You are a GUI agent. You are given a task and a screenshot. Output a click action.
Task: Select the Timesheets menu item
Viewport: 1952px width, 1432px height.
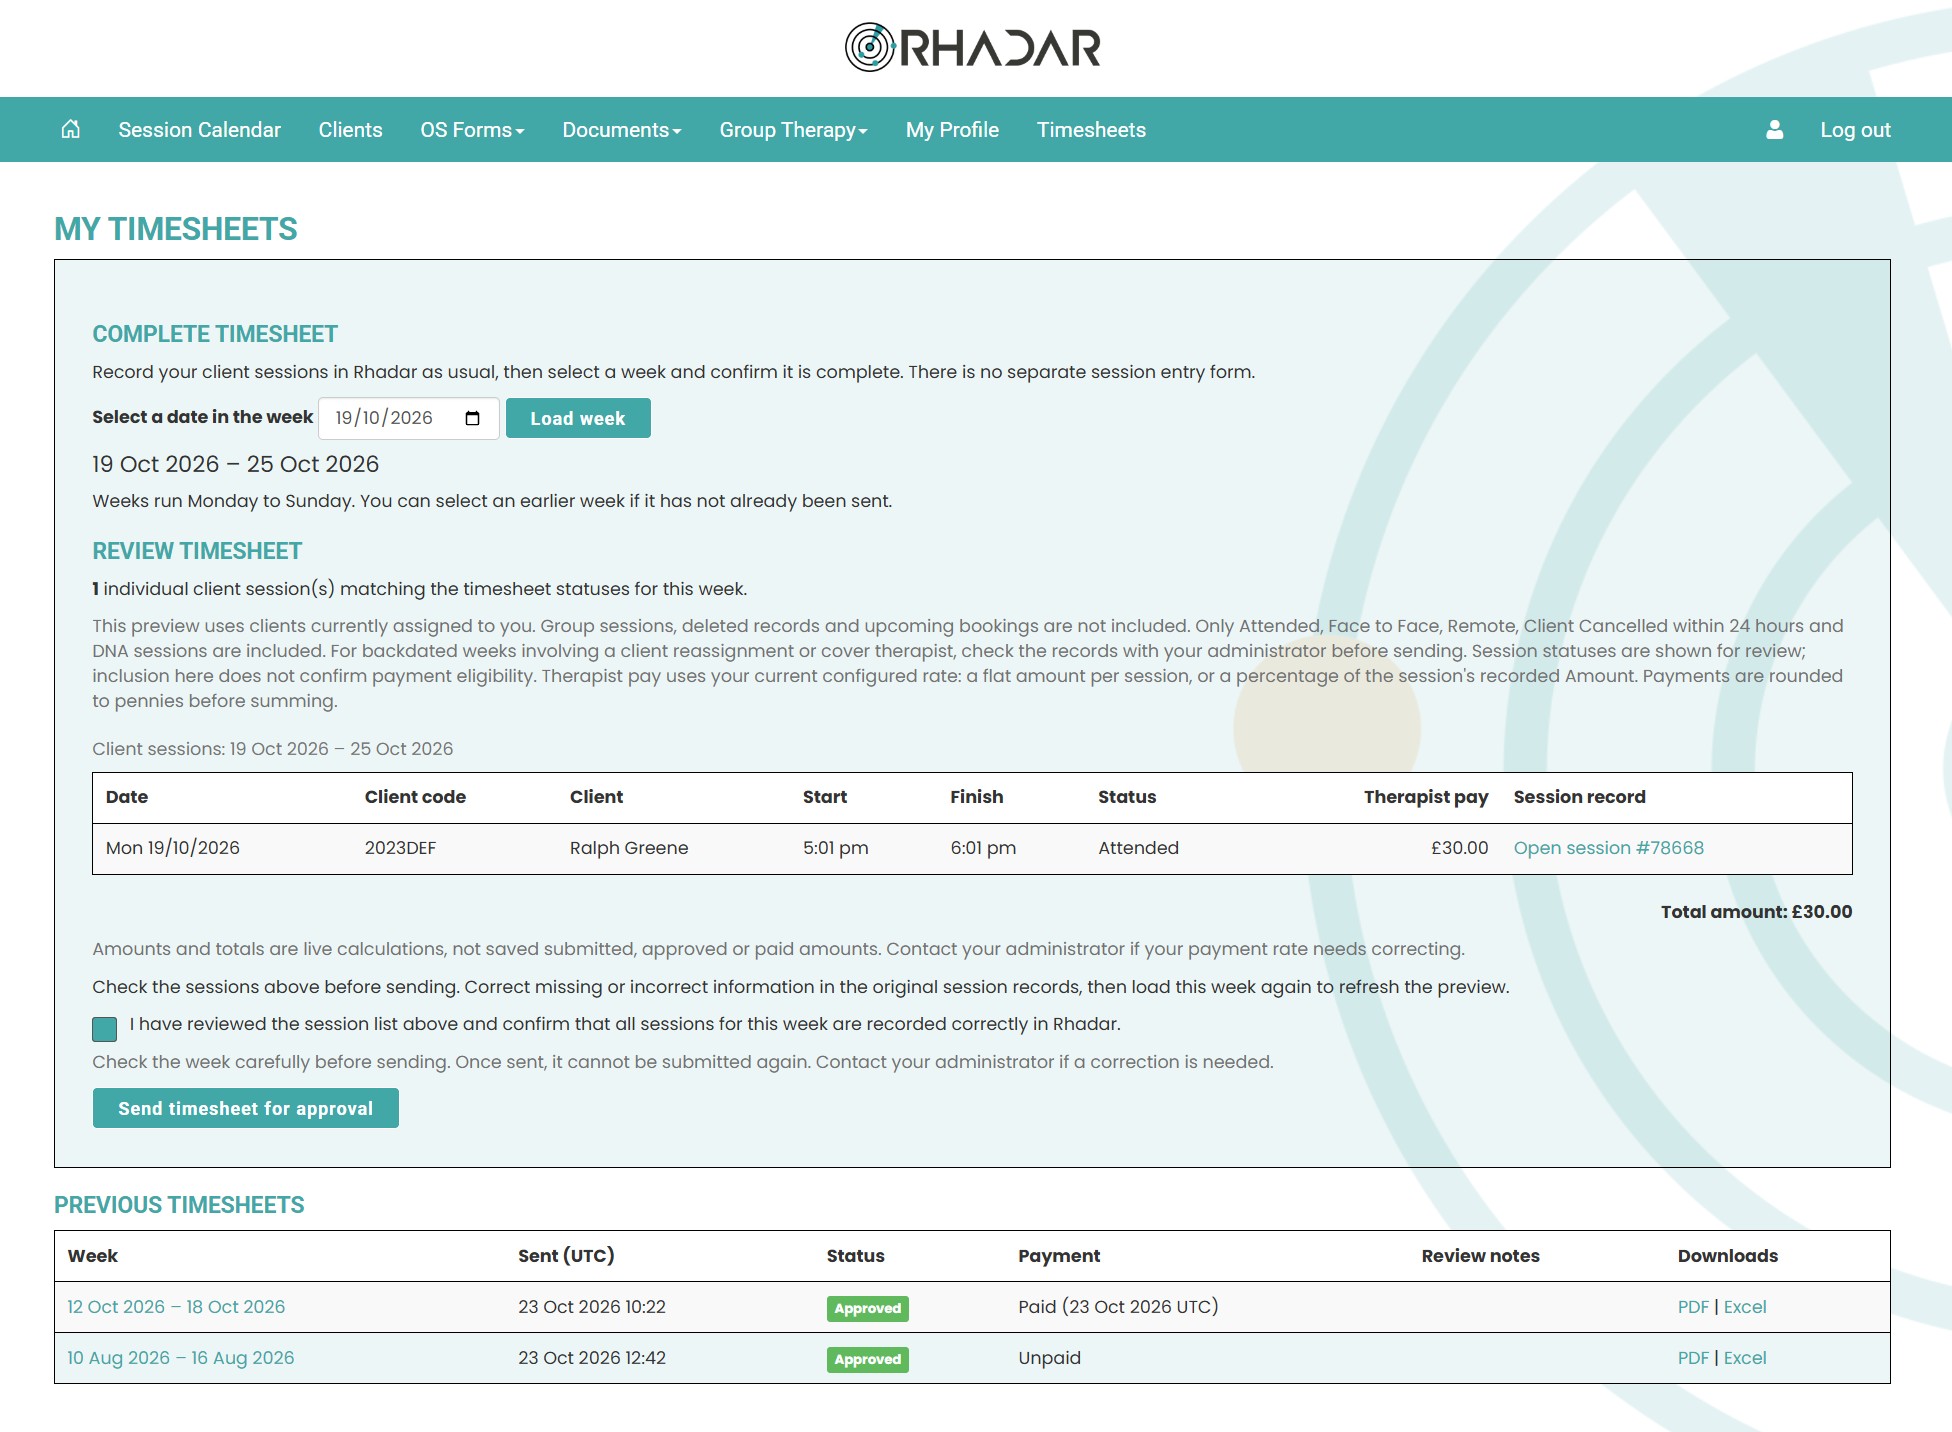click(1091, 130)
